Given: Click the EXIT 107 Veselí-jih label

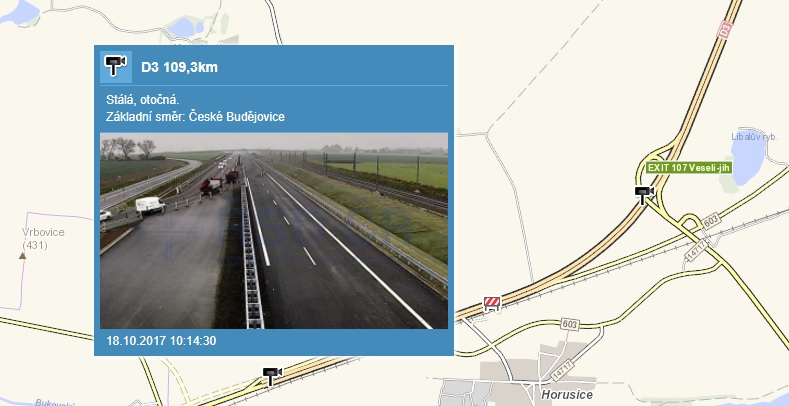Looking at the screenshot, I should tap(689, 168).
